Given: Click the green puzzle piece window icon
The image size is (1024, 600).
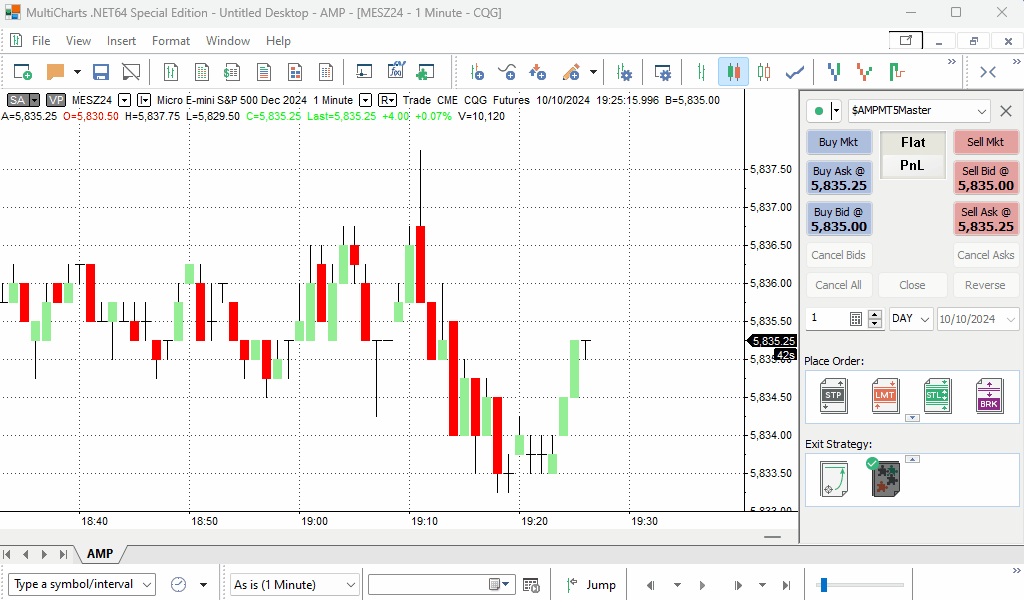Looking at the screenshot, I should (426, 72).
